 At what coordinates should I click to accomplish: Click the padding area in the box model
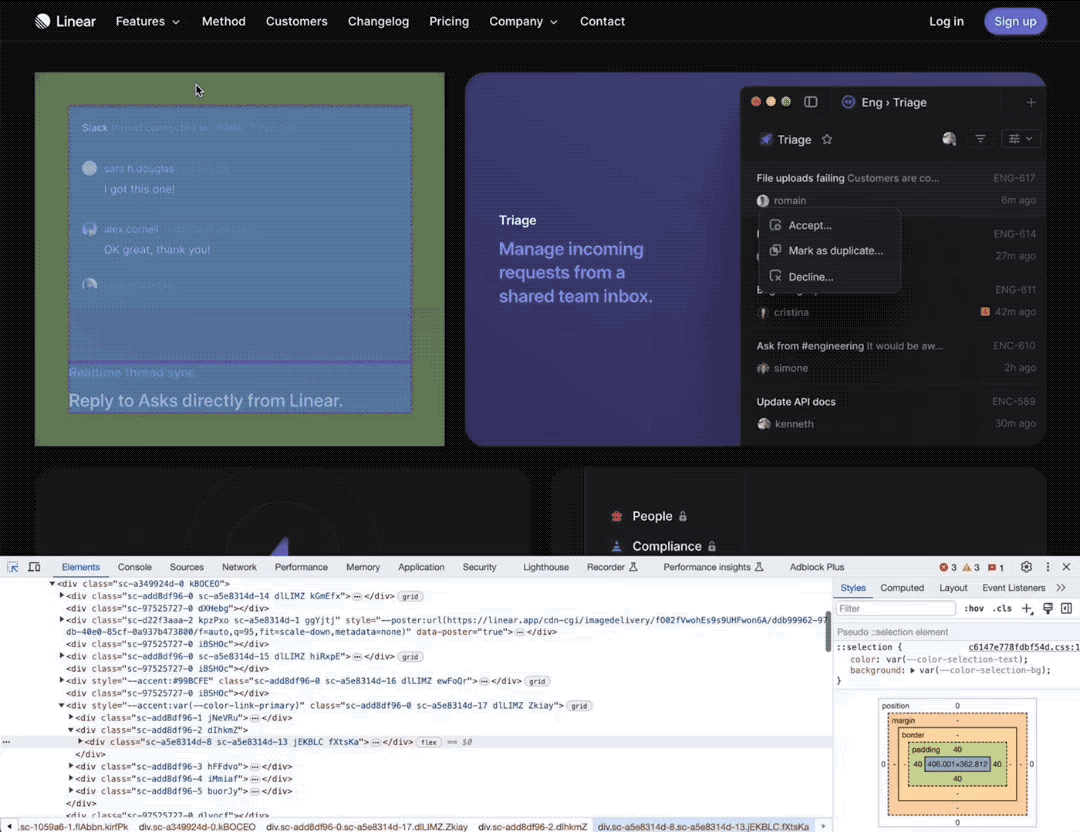[x=957, y=750]
